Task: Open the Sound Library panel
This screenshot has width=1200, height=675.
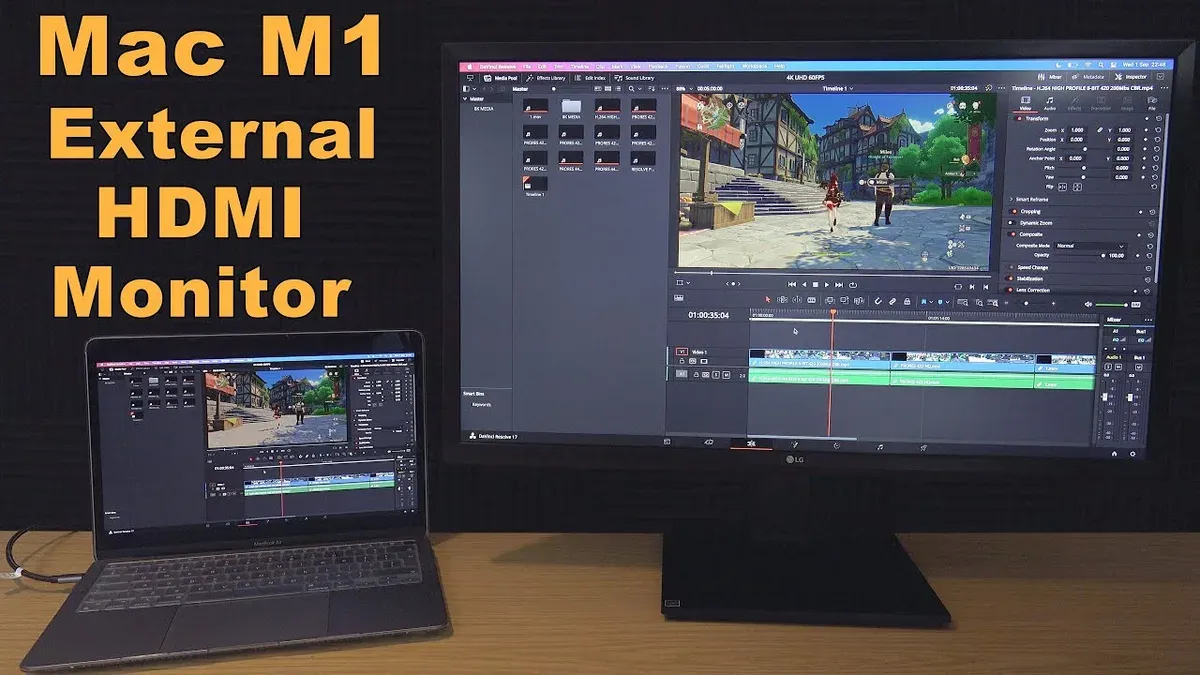Action: point(634,78)
